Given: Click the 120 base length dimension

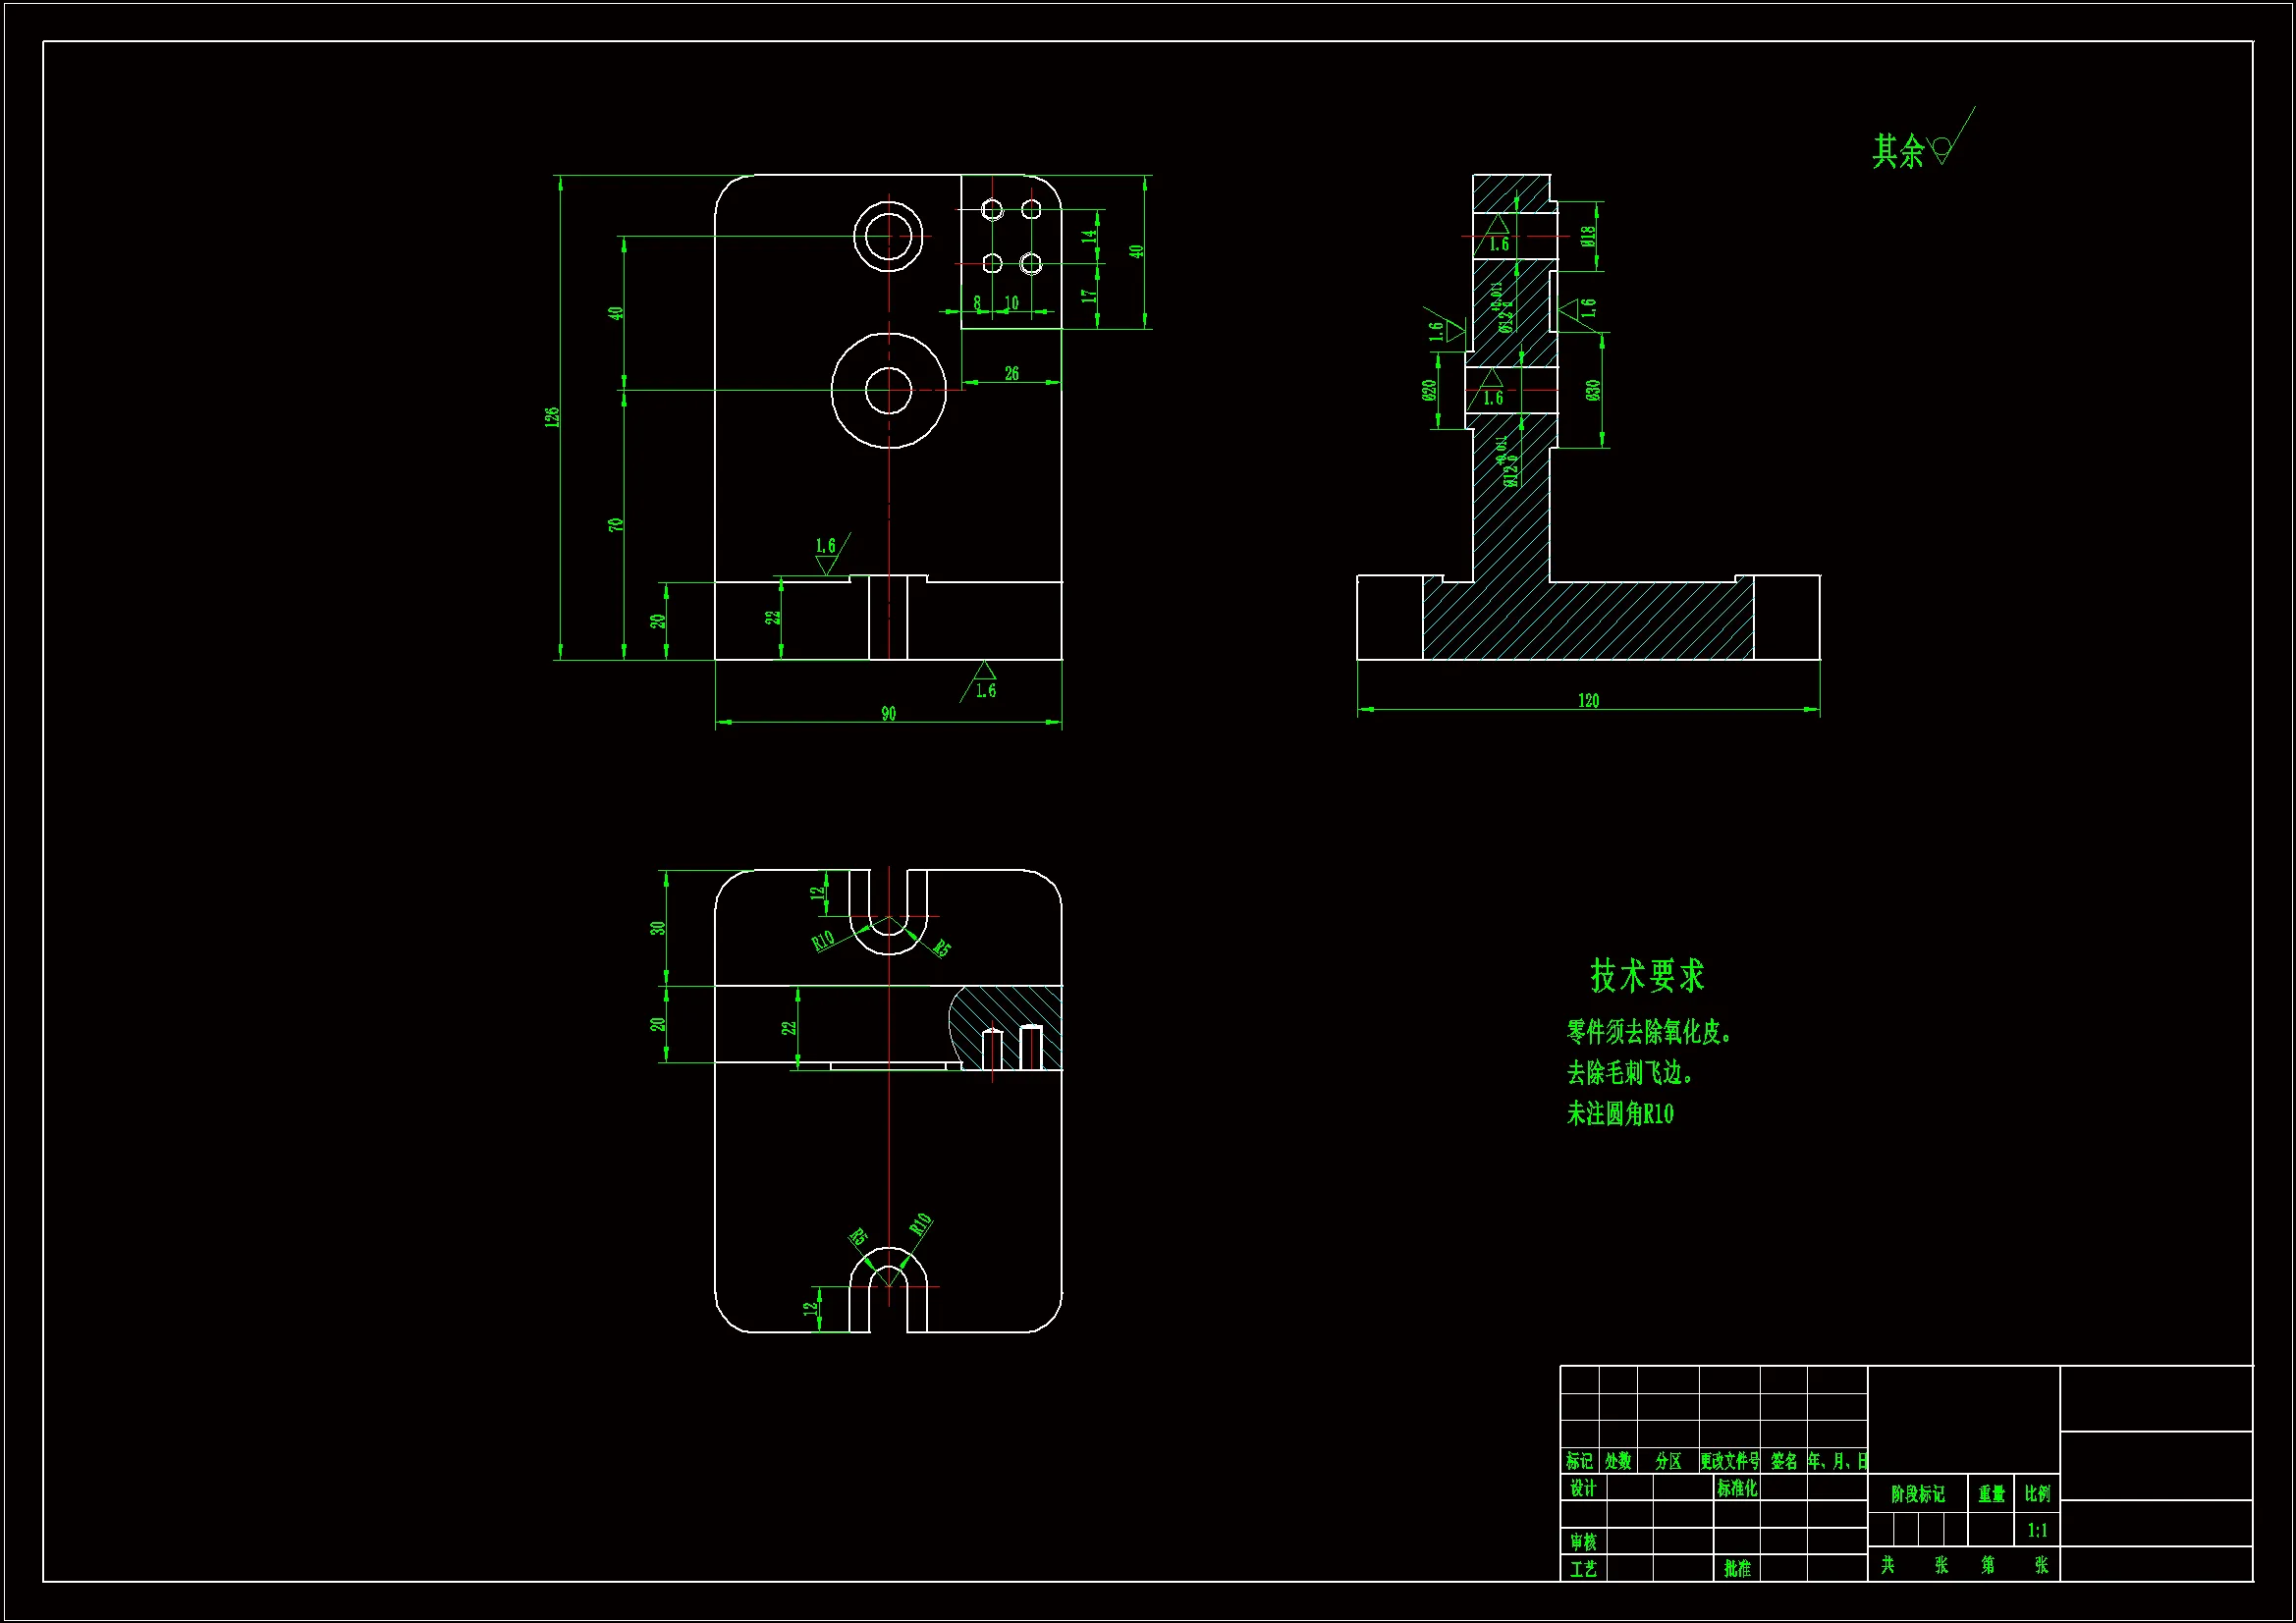Looking at the screenshot, I should (1588, 701).
